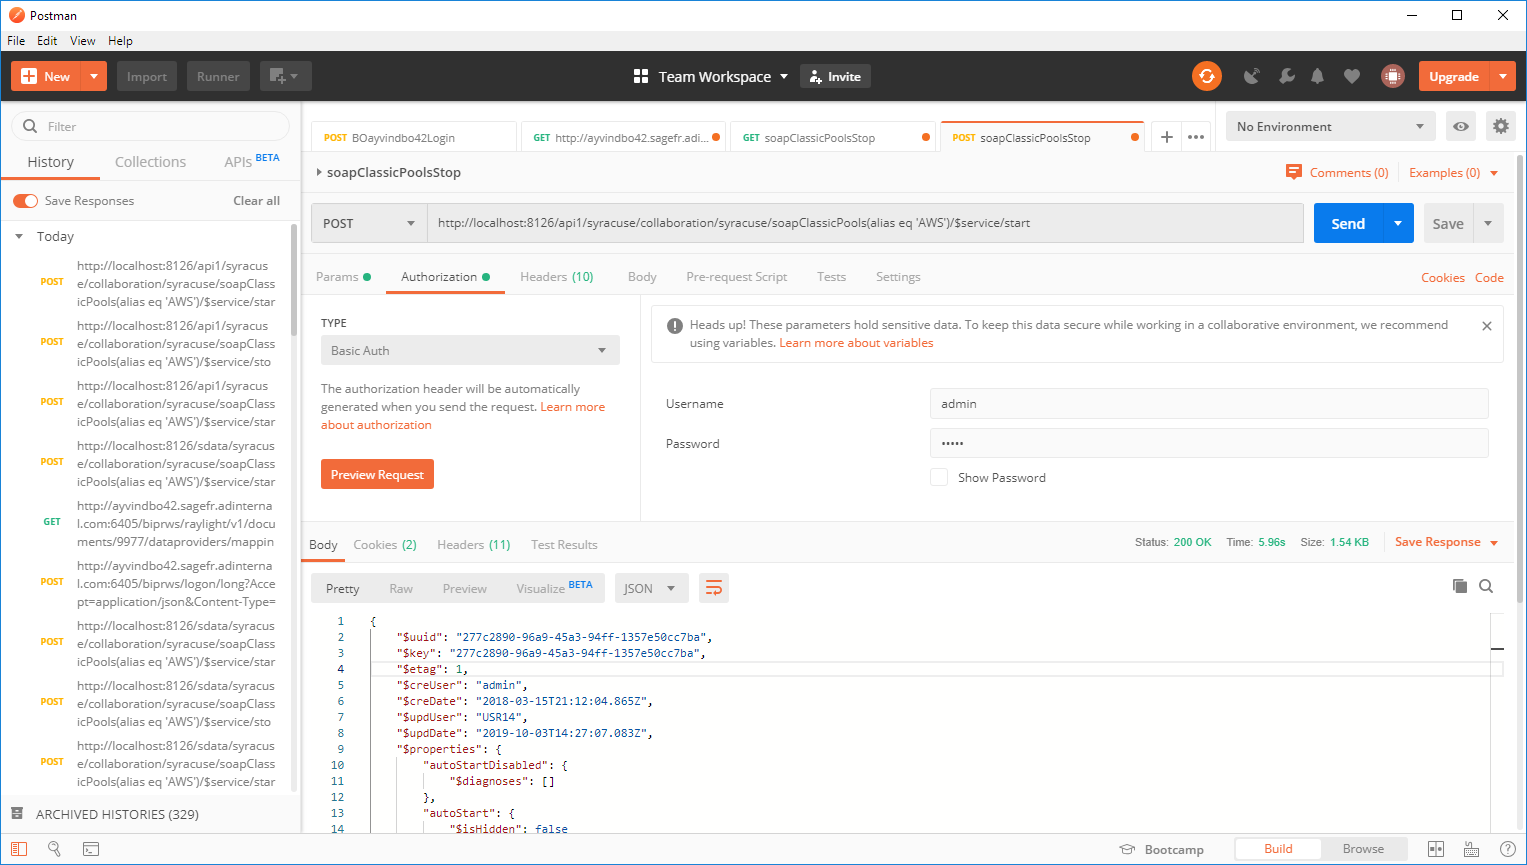Image resolution: width=1527 pixels, height=865 pixels.
Task: Copy response body to clipboard icon
Action: click(x=1460, y=586)
